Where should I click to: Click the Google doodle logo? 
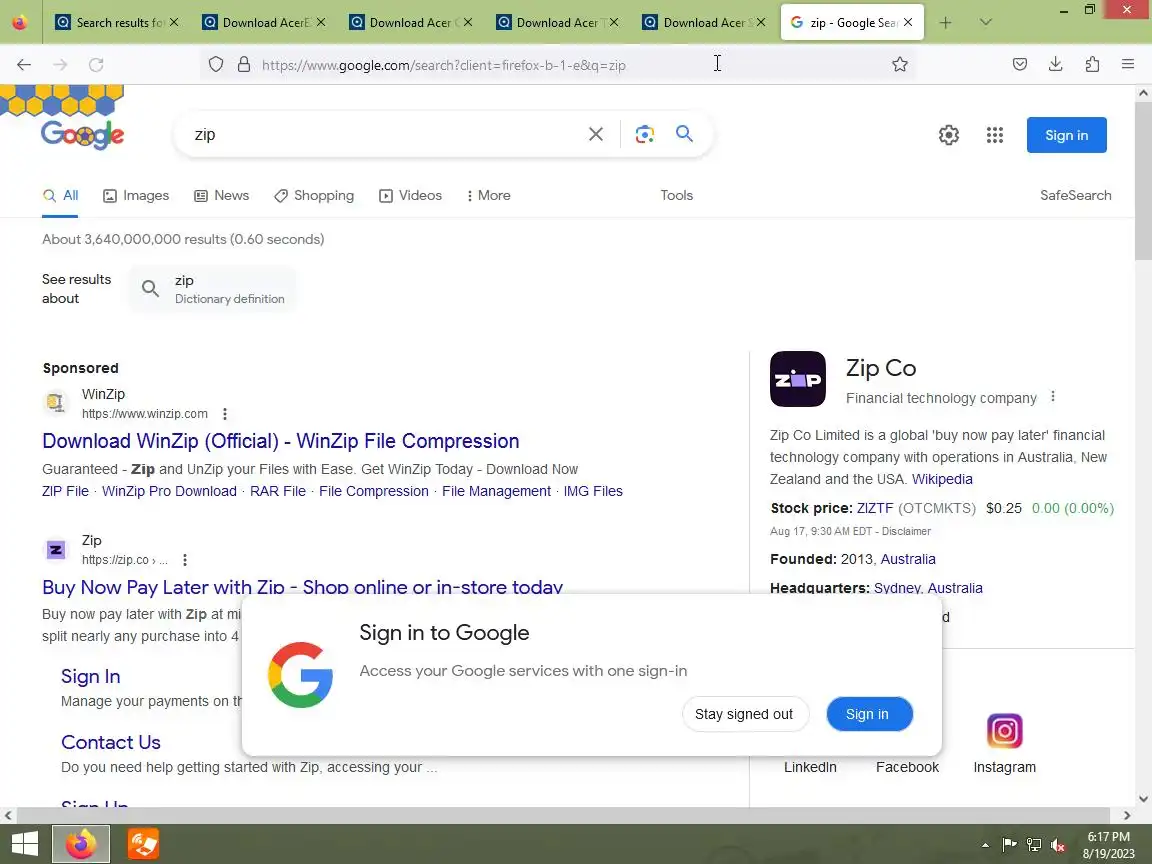[x=82, y=134]
